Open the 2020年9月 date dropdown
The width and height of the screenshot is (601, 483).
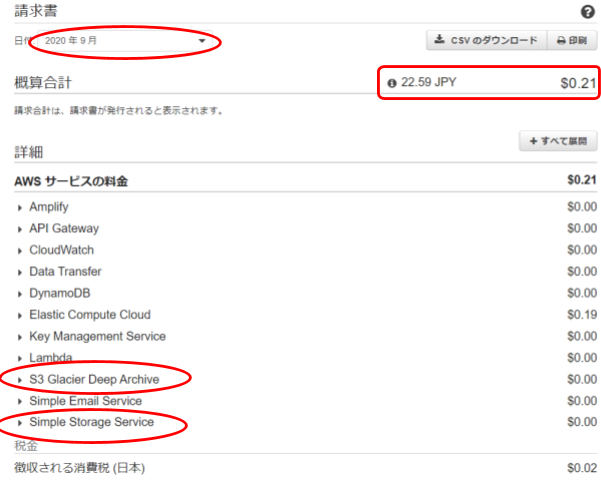click(125, 41)
